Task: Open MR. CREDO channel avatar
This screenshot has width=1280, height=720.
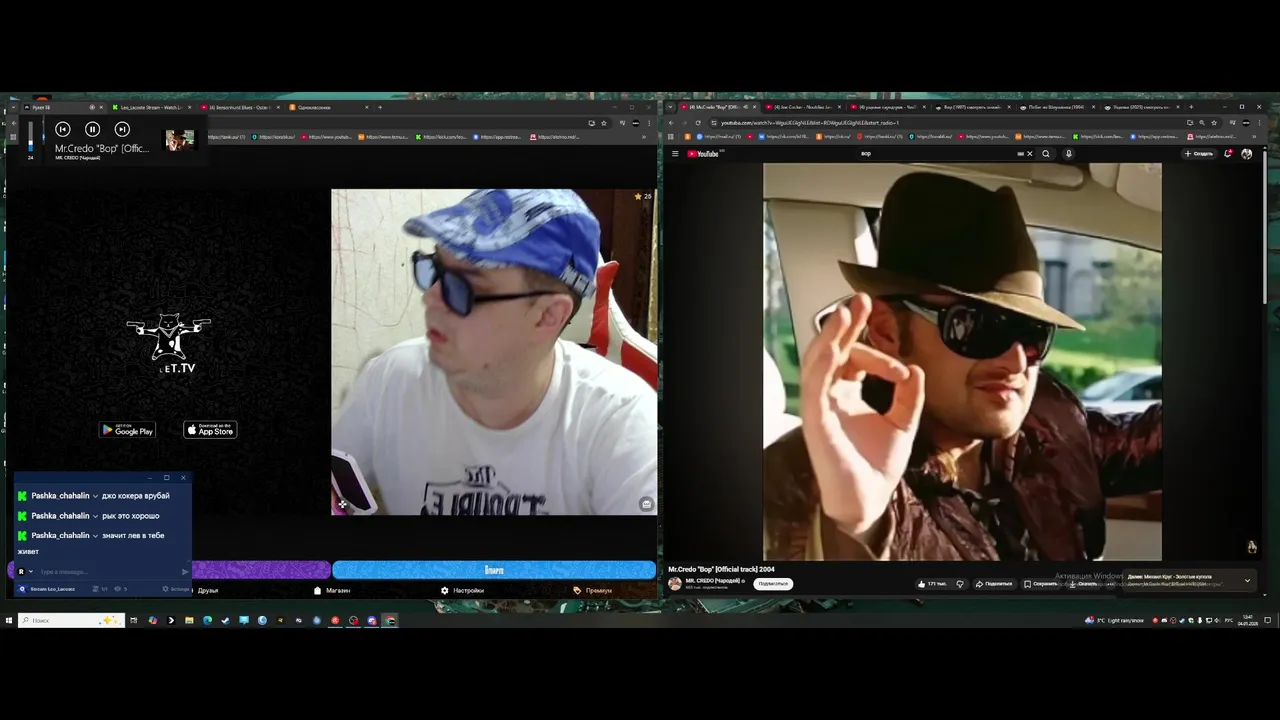Action: coord(675,583)
